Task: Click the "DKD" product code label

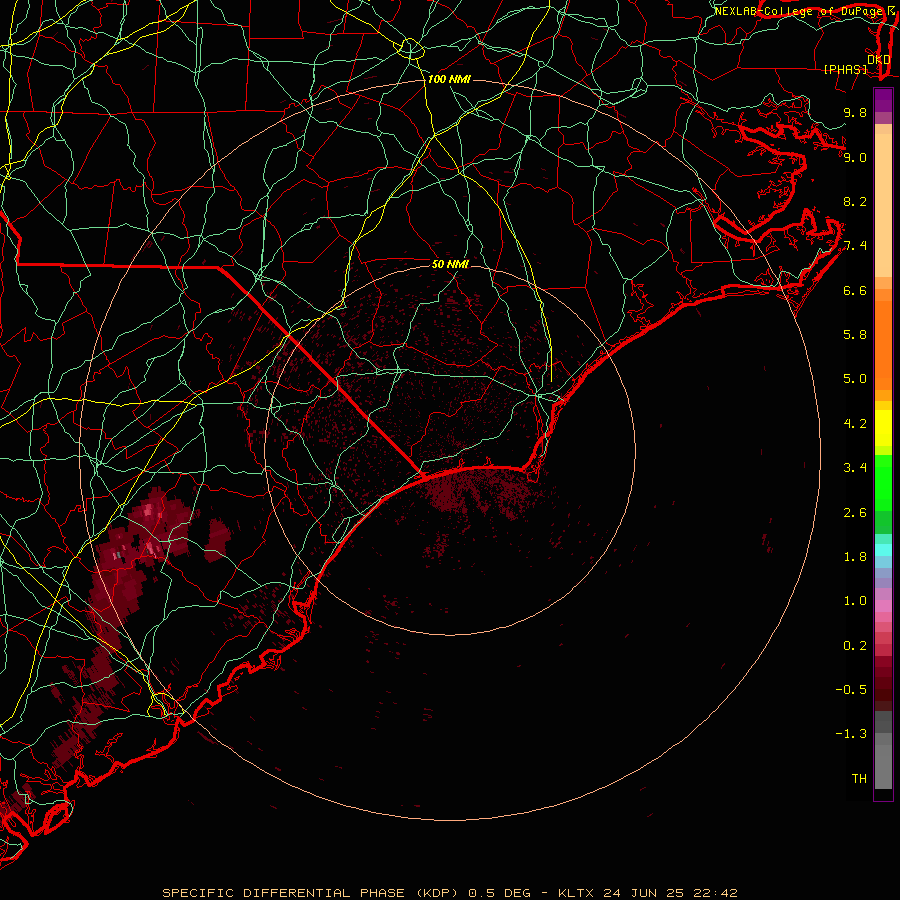Action: click(879, 59)
